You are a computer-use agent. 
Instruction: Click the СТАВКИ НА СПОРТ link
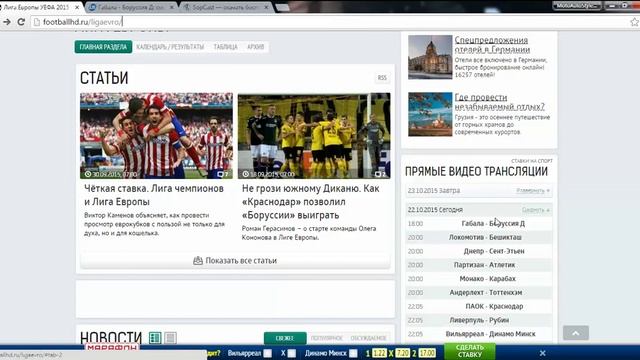click(532, 161)
